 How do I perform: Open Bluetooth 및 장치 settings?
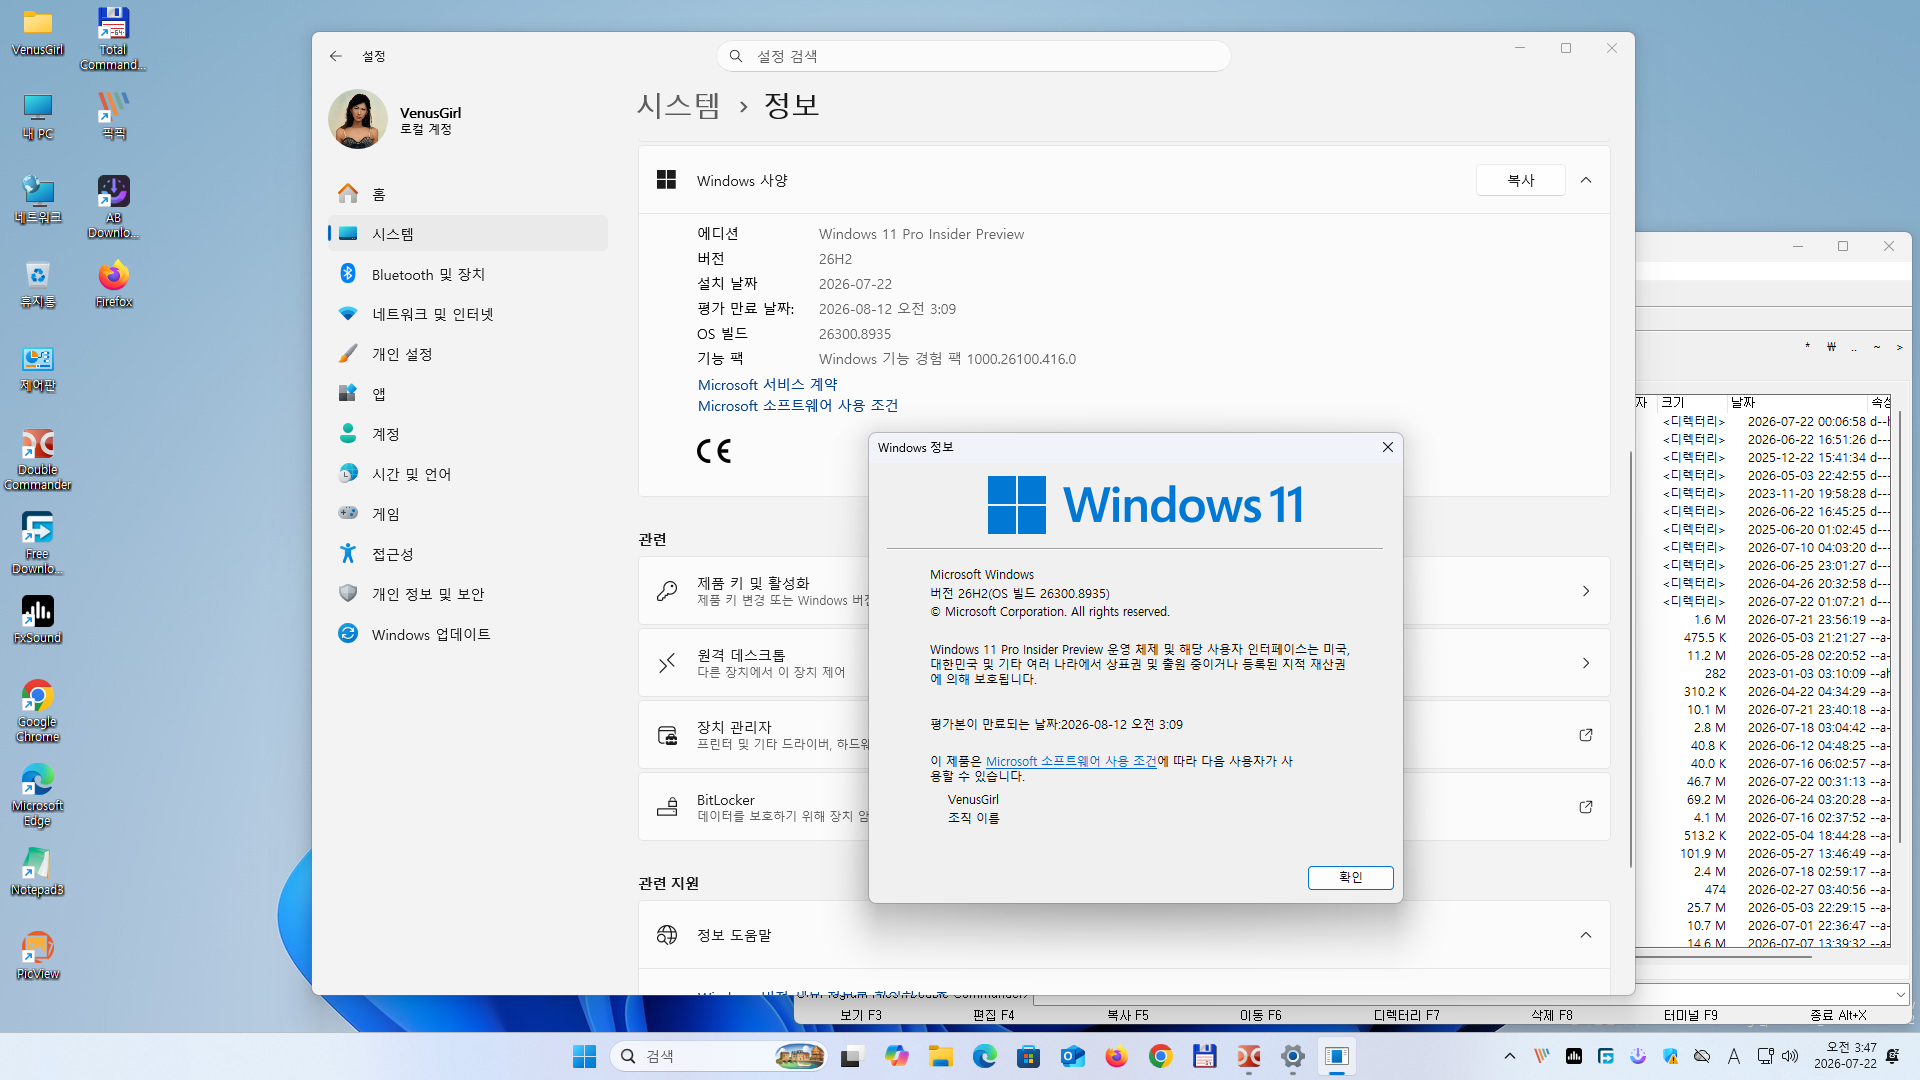click(468, 274)
